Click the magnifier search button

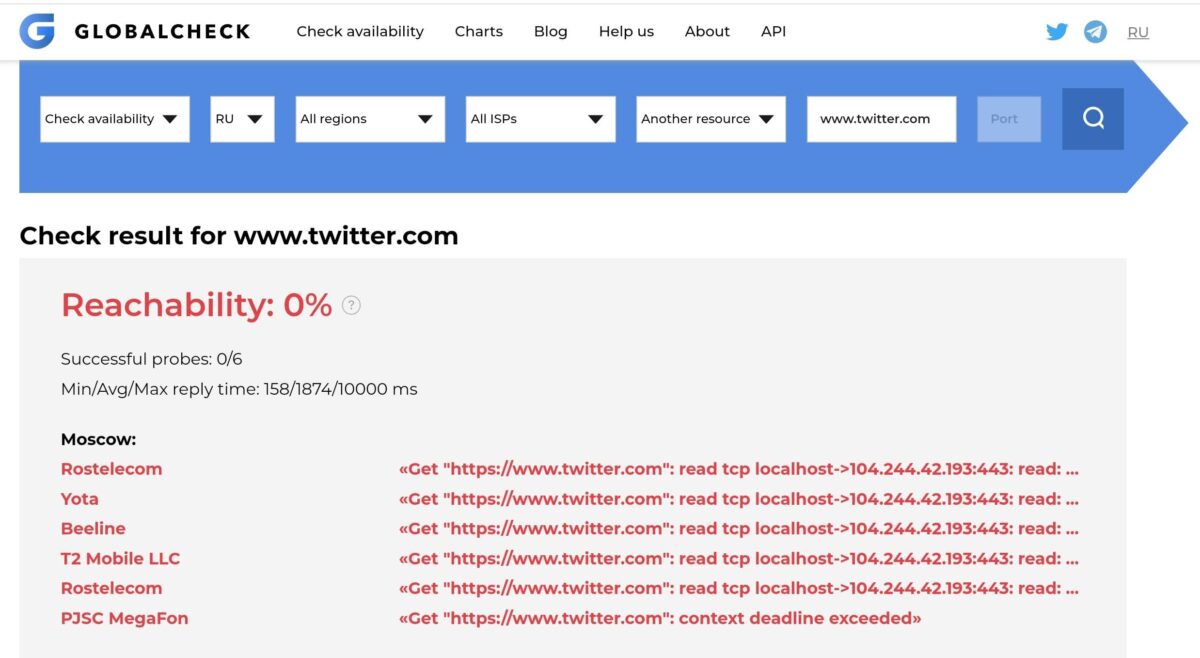(1093, 119)
